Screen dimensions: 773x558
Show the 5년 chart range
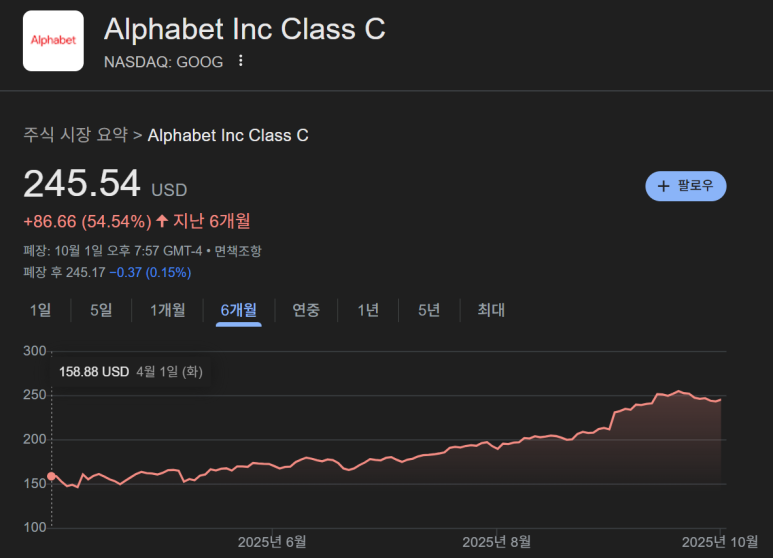[x=429, y=310]
